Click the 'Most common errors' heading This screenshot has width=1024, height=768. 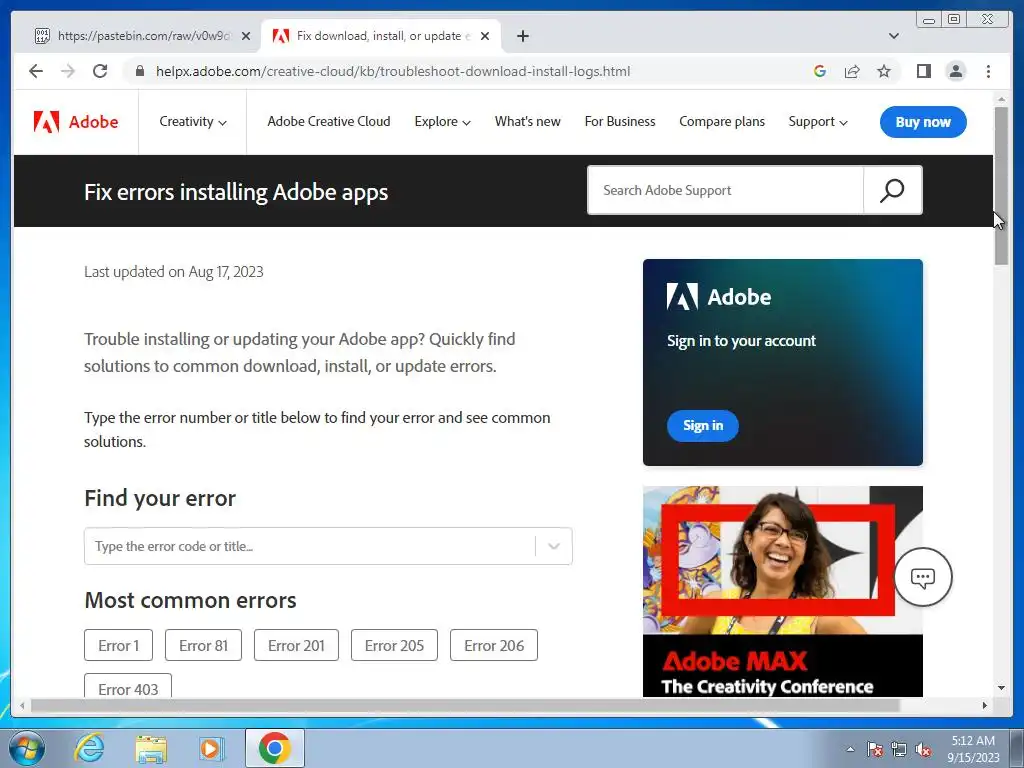click(x=190, y=600)
